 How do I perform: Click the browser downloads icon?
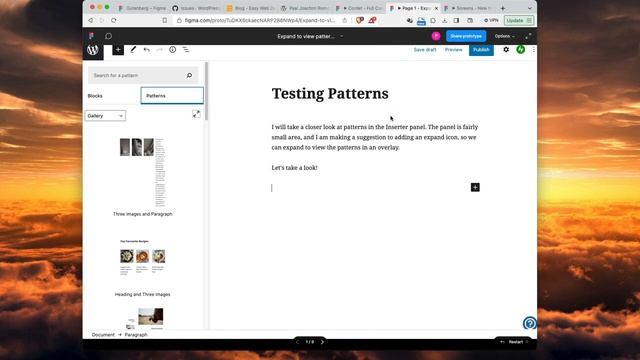(444, 20)
